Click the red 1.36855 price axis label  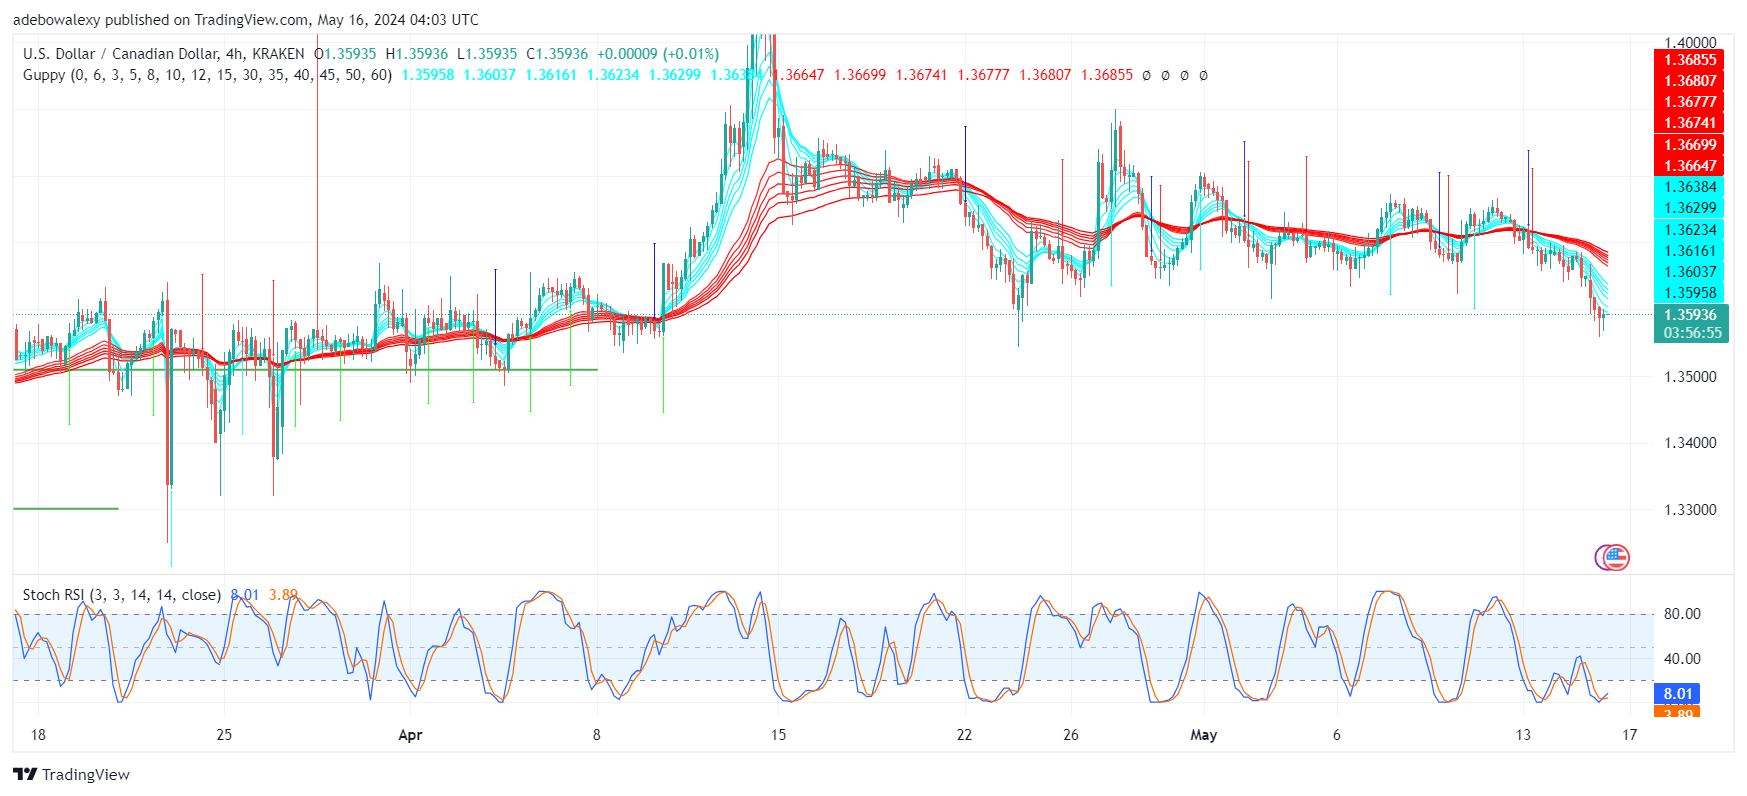pos(1689,60)
